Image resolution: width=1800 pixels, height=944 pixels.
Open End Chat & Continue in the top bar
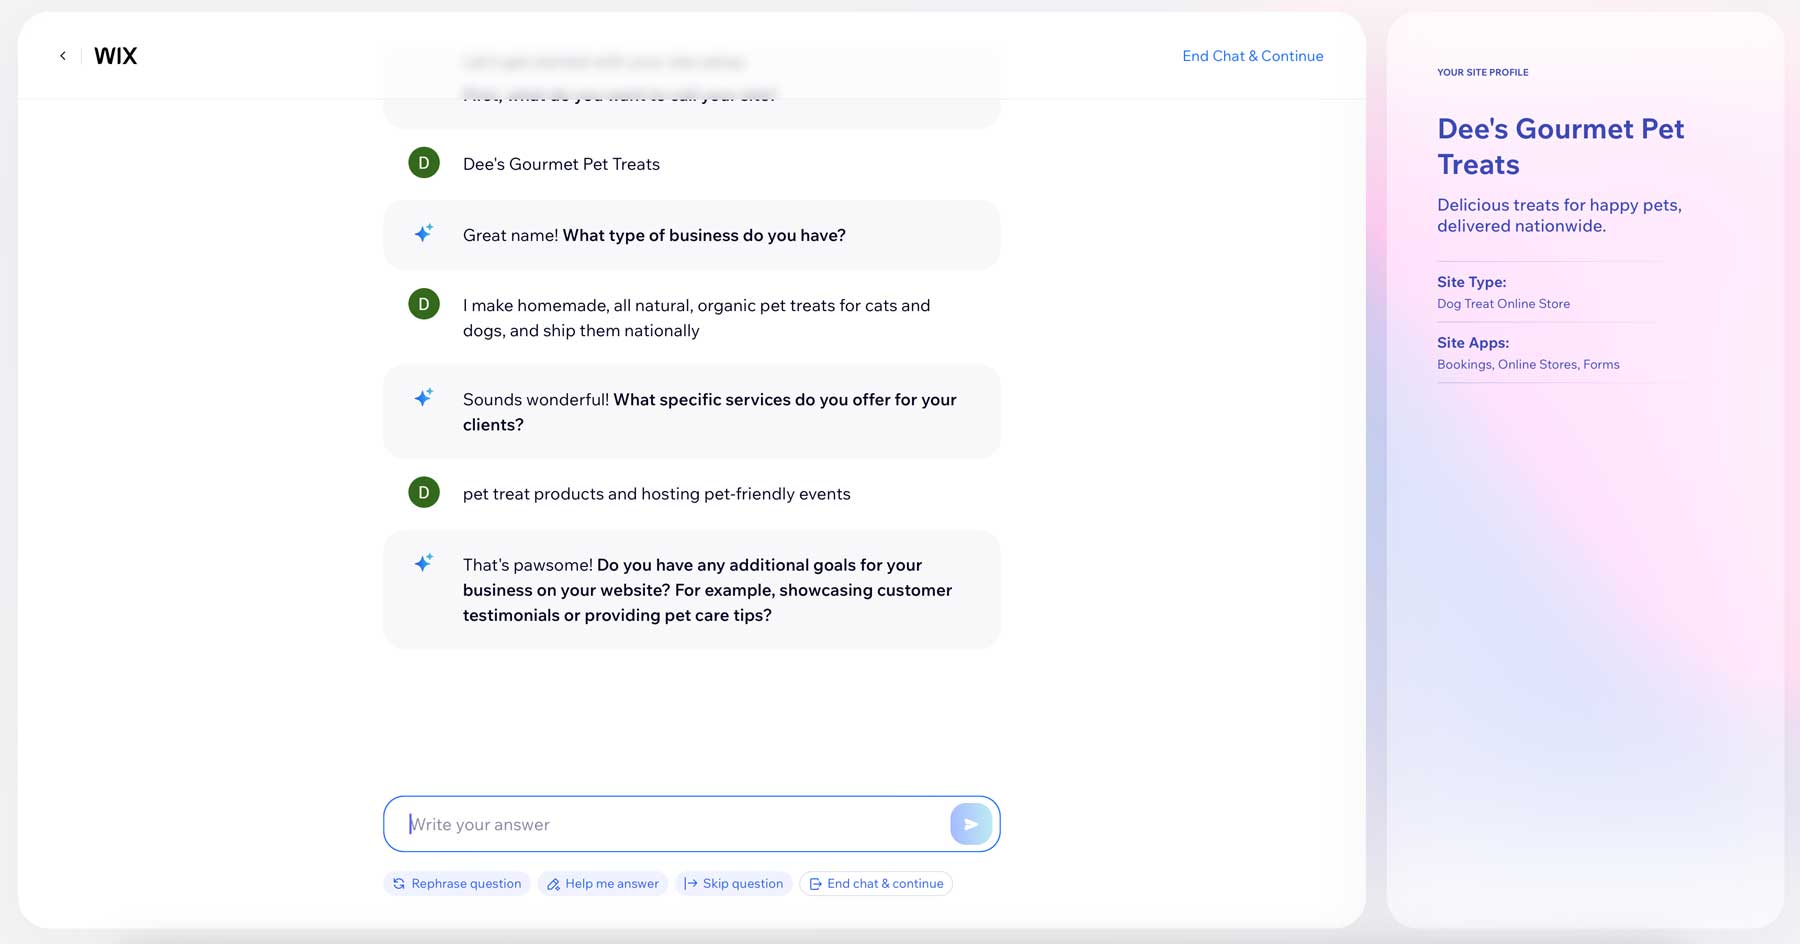click(x=1252, y=56)
